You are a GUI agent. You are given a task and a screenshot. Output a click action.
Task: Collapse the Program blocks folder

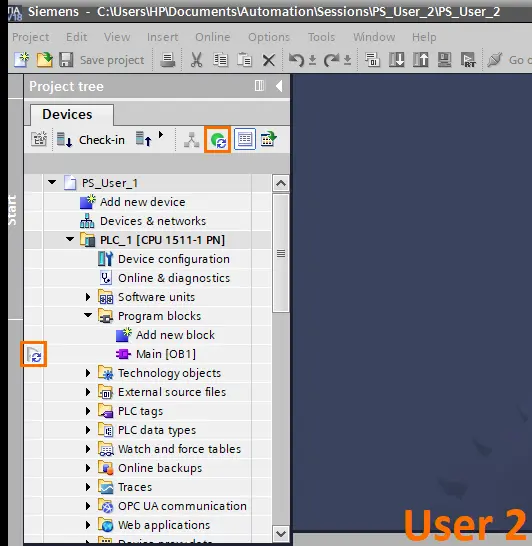point(88,315)
